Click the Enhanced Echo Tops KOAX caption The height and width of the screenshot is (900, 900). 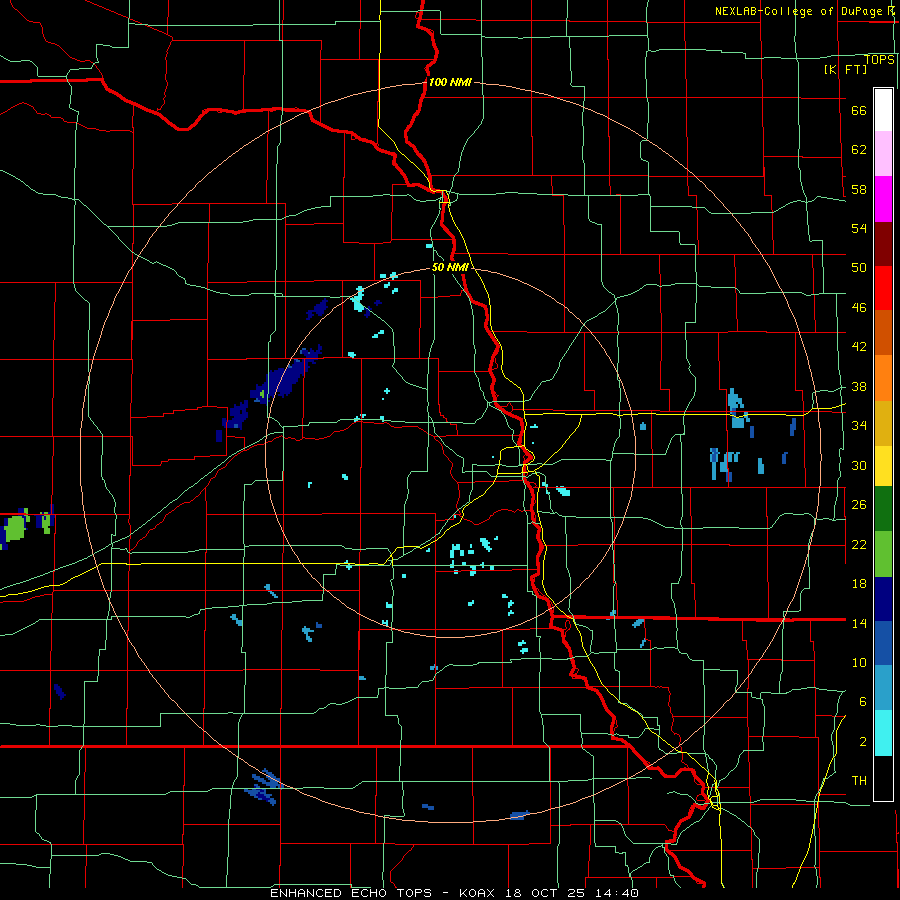(x=454, y=893)
